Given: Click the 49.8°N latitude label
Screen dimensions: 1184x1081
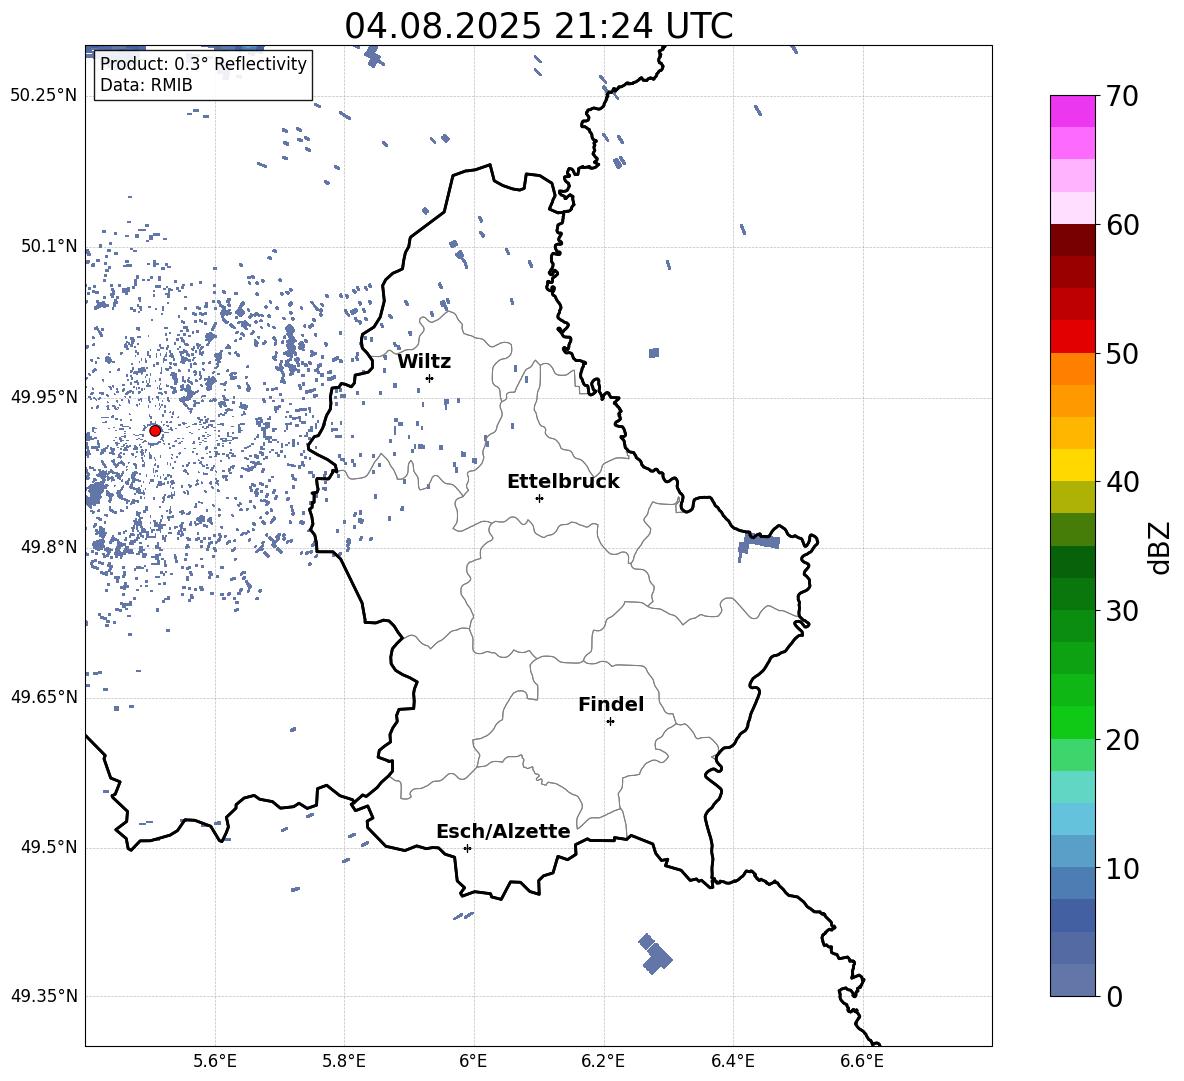Looking at the screenshot, I should click(x=49, y=547).
